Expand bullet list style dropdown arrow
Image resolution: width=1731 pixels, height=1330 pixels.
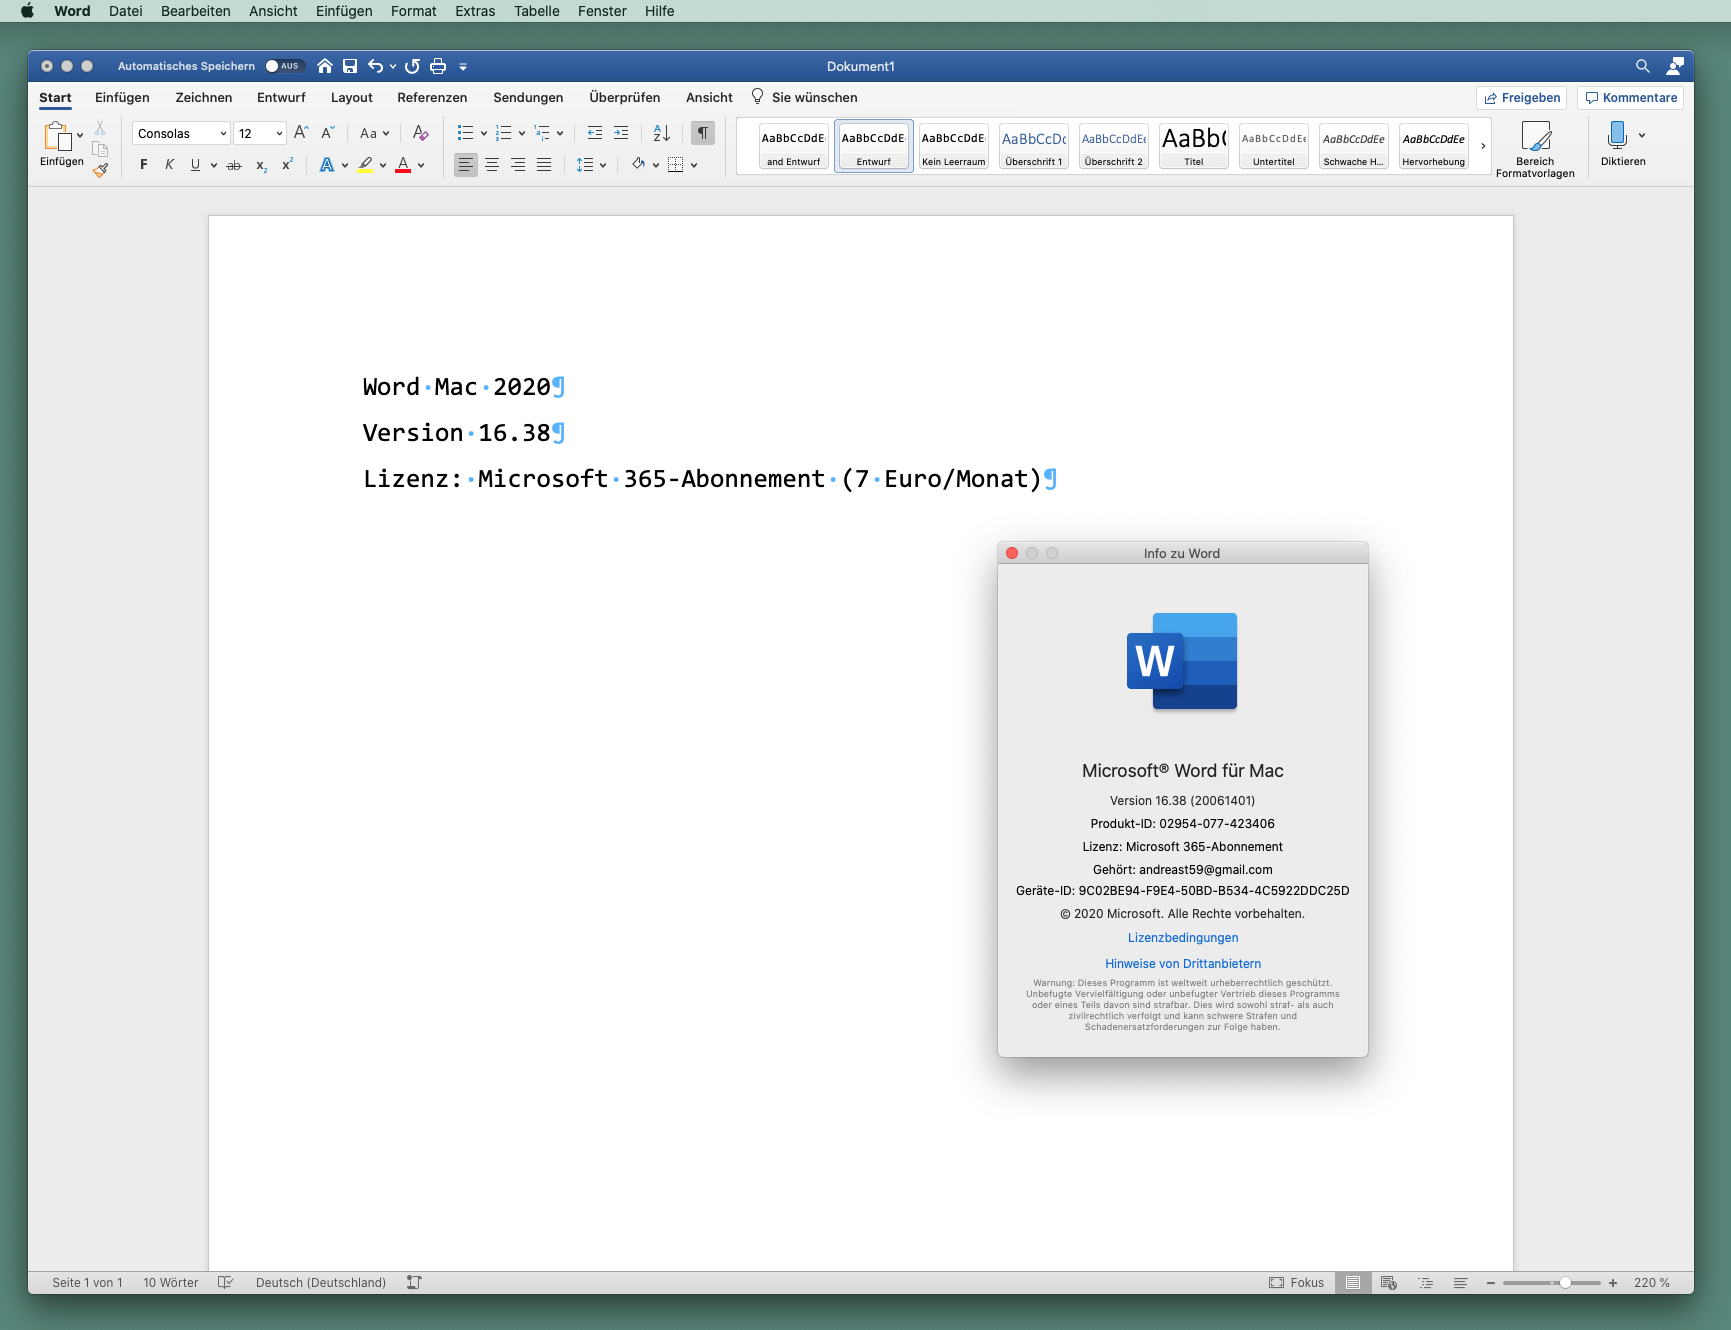484,133
